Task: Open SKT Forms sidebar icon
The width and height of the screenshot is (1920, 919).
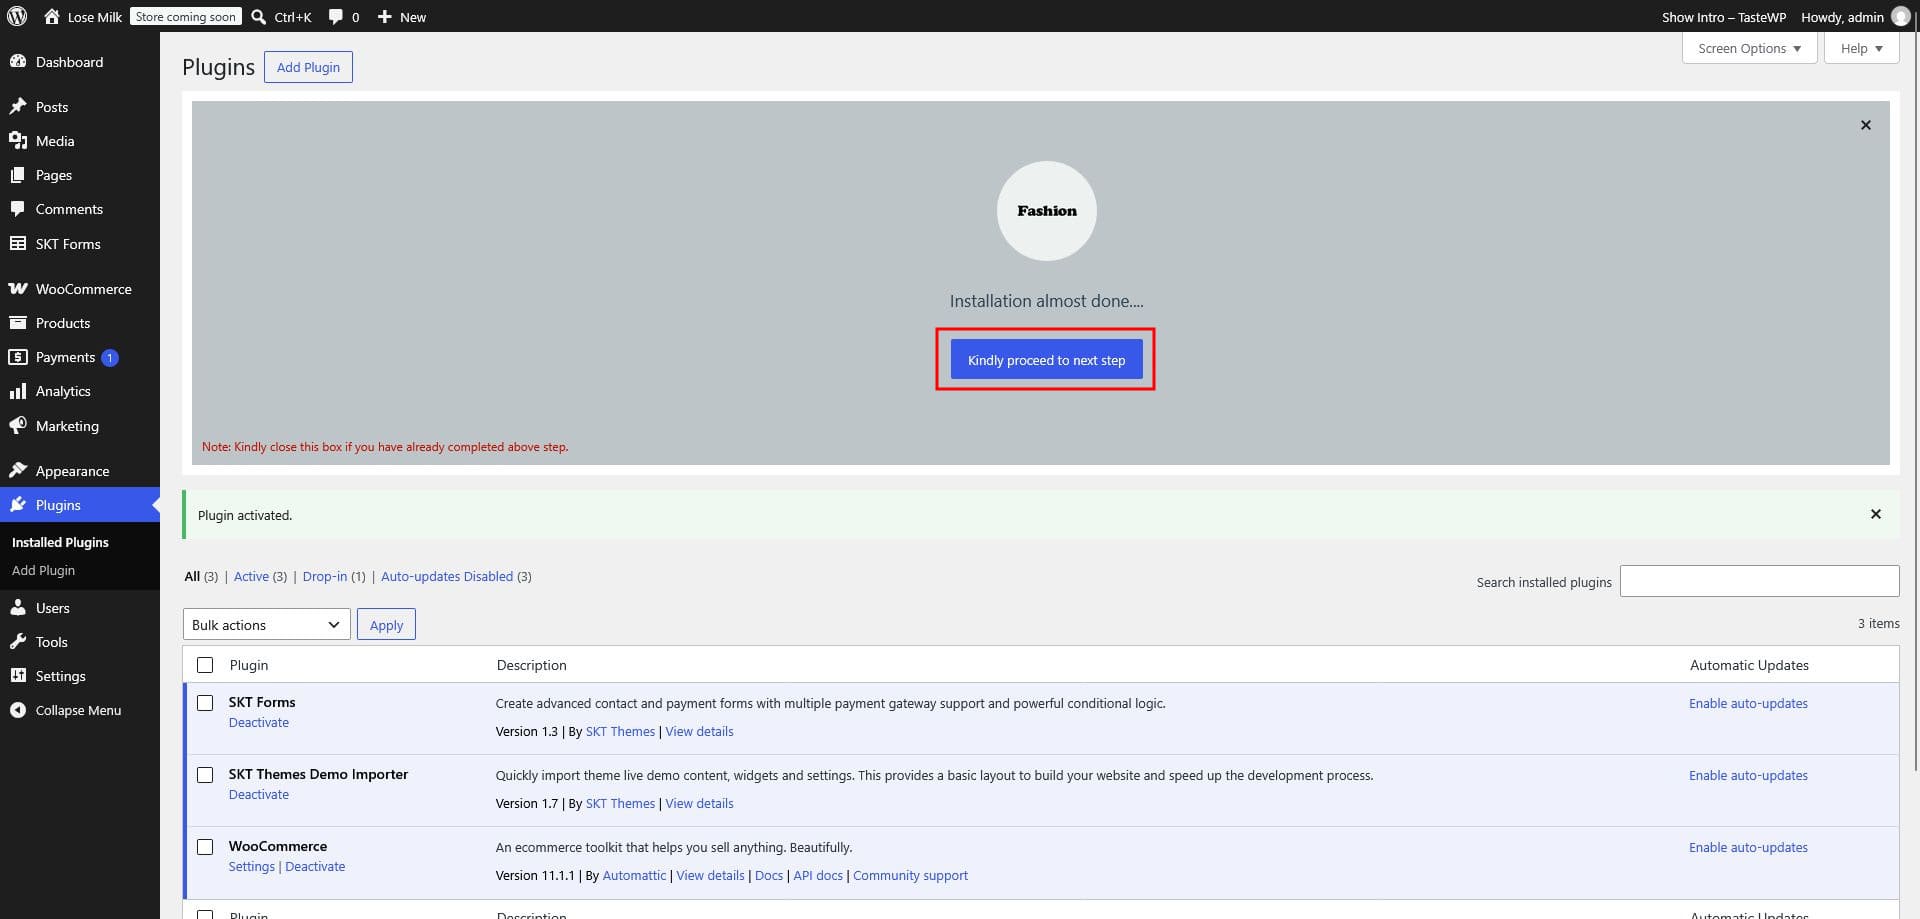Action: tap(18, 243)
